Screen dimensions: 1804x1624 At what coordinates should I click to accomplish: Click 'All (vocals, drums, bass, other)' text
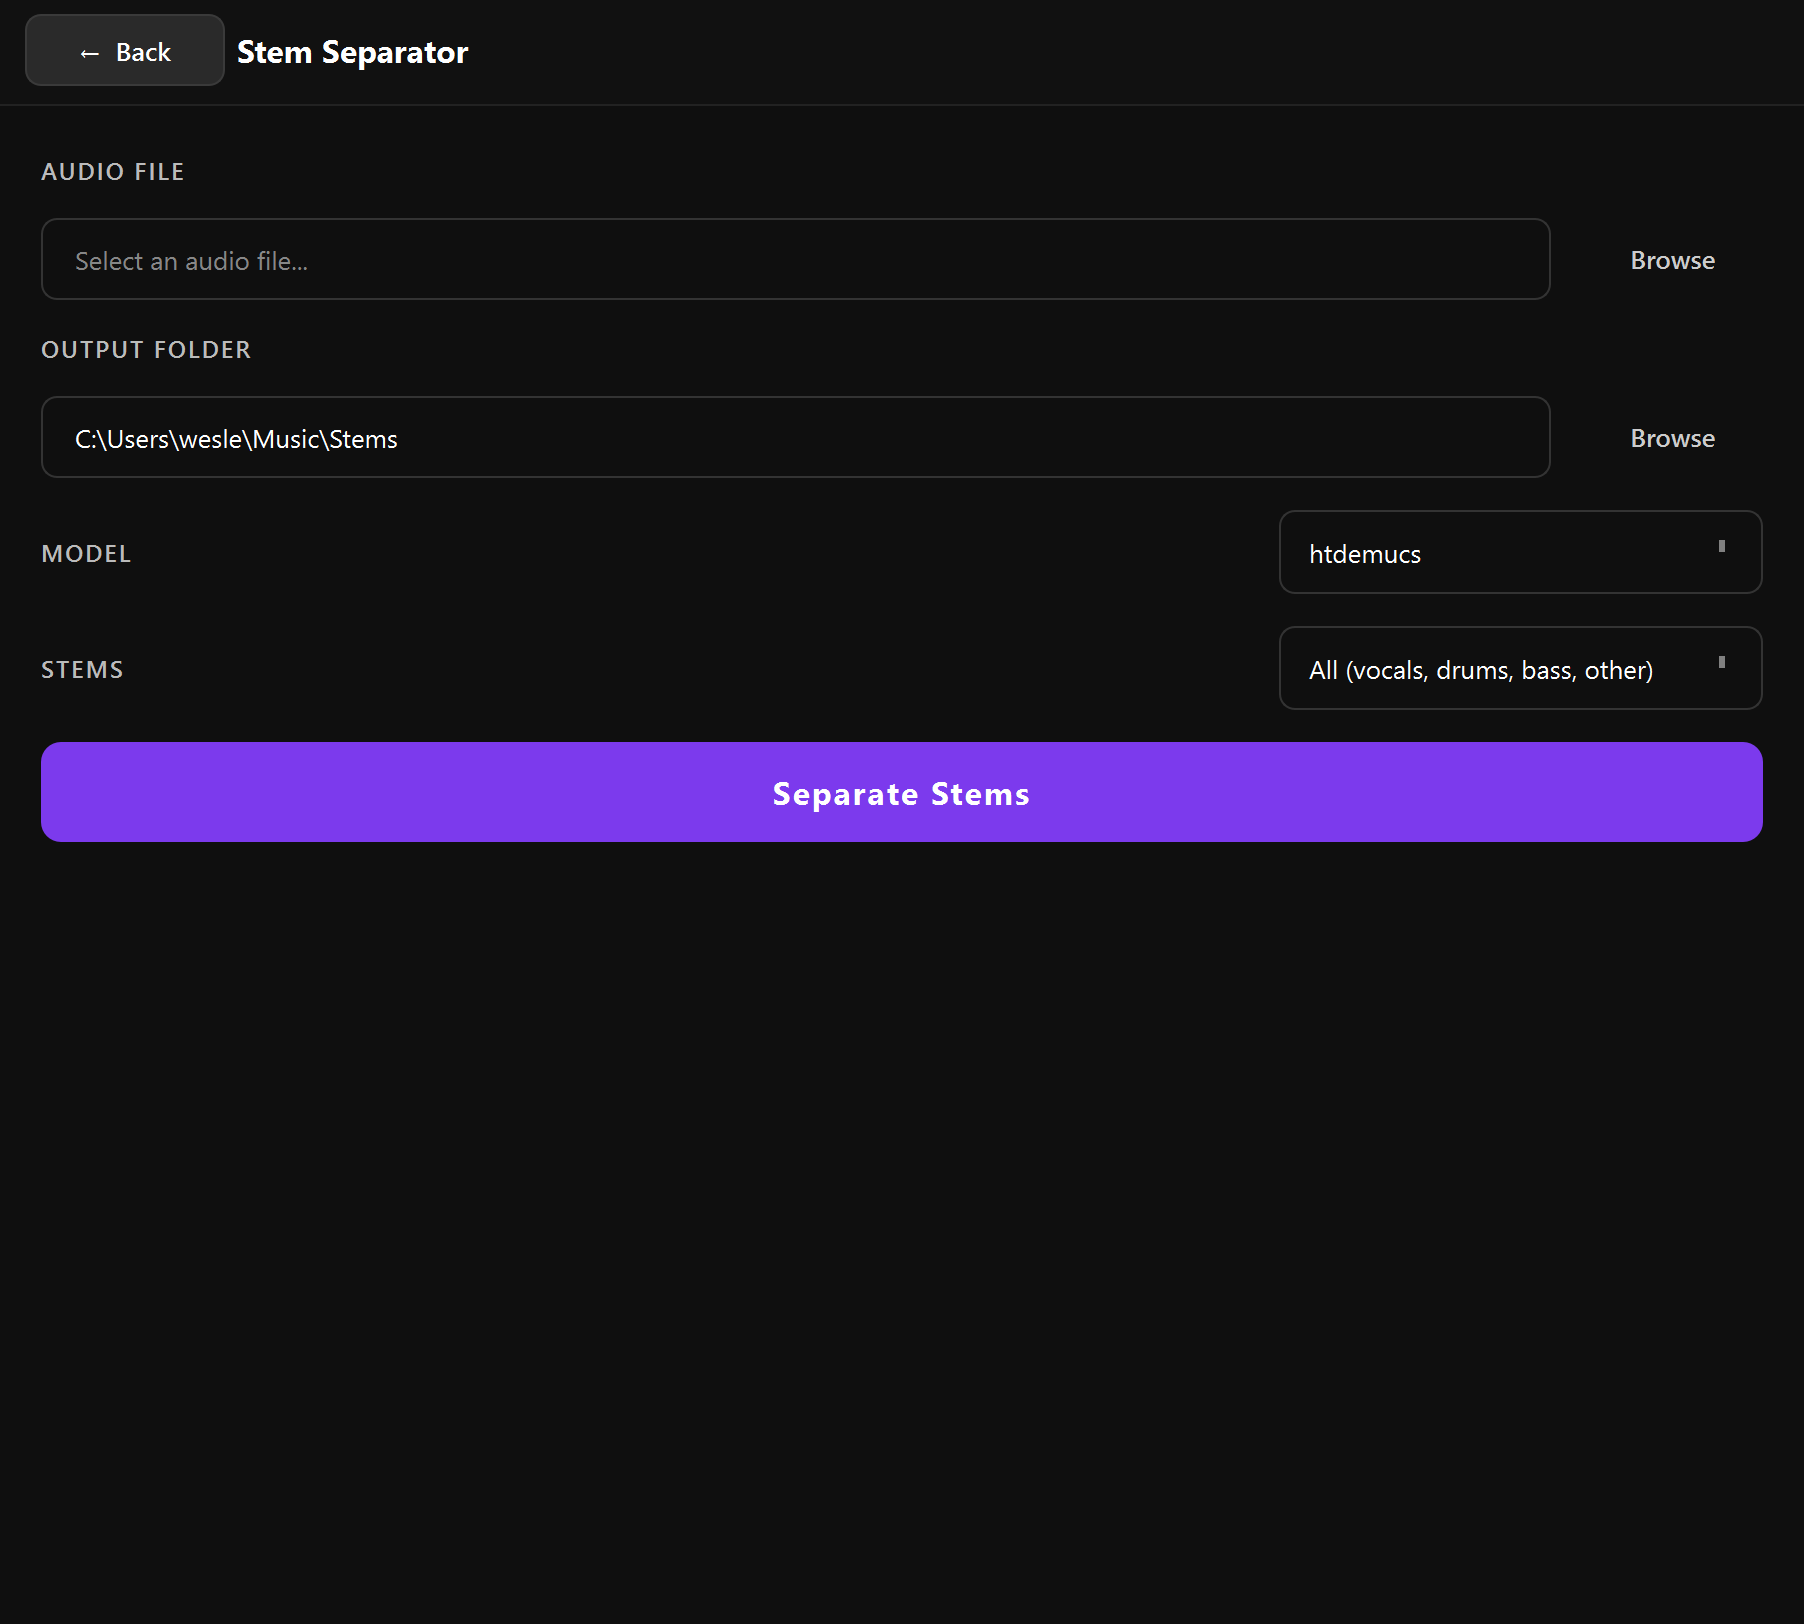coord(1480,670)
